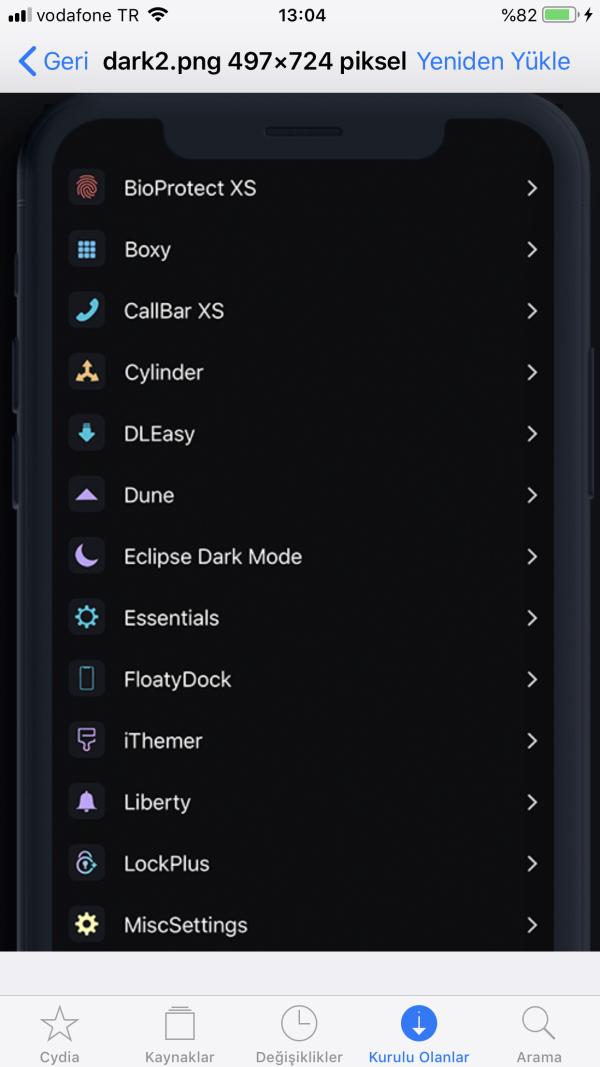Tap the Eclipse Dark Mode moon icon
The width and height of the screenshot is (600, 1067).
pyautogui.click(x=87, y=556)
